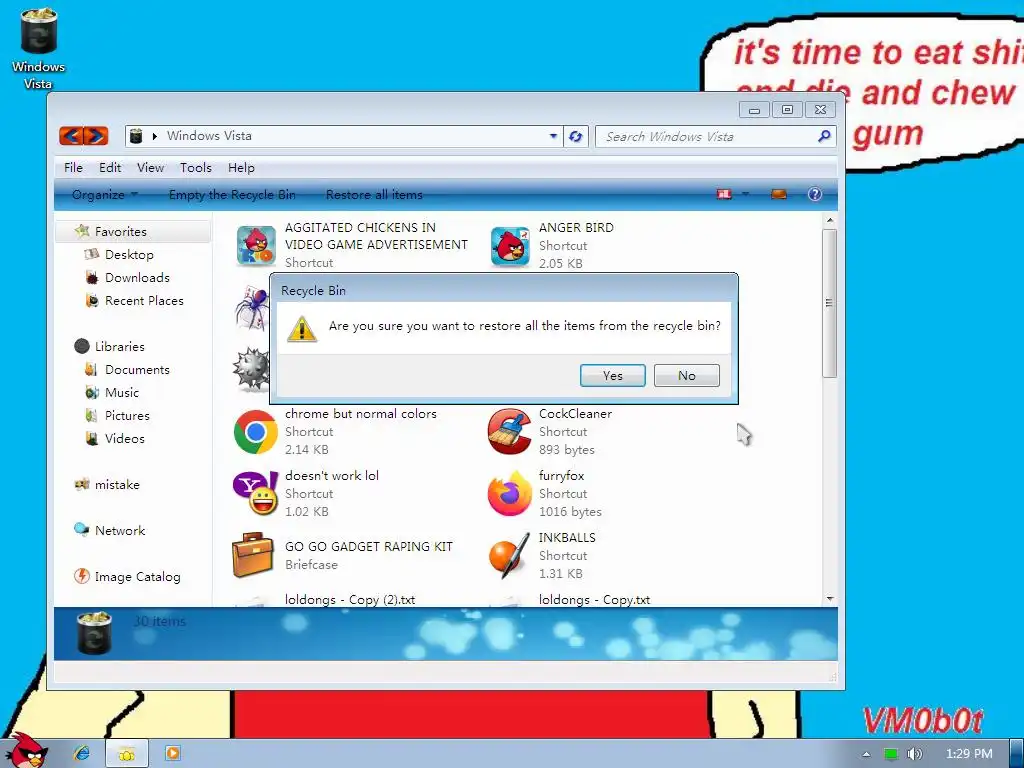Open the Windows Vista recycle bin desktop icon
Image resolution: width=1024 pixels, height=768 pixels.
point(38,48)
